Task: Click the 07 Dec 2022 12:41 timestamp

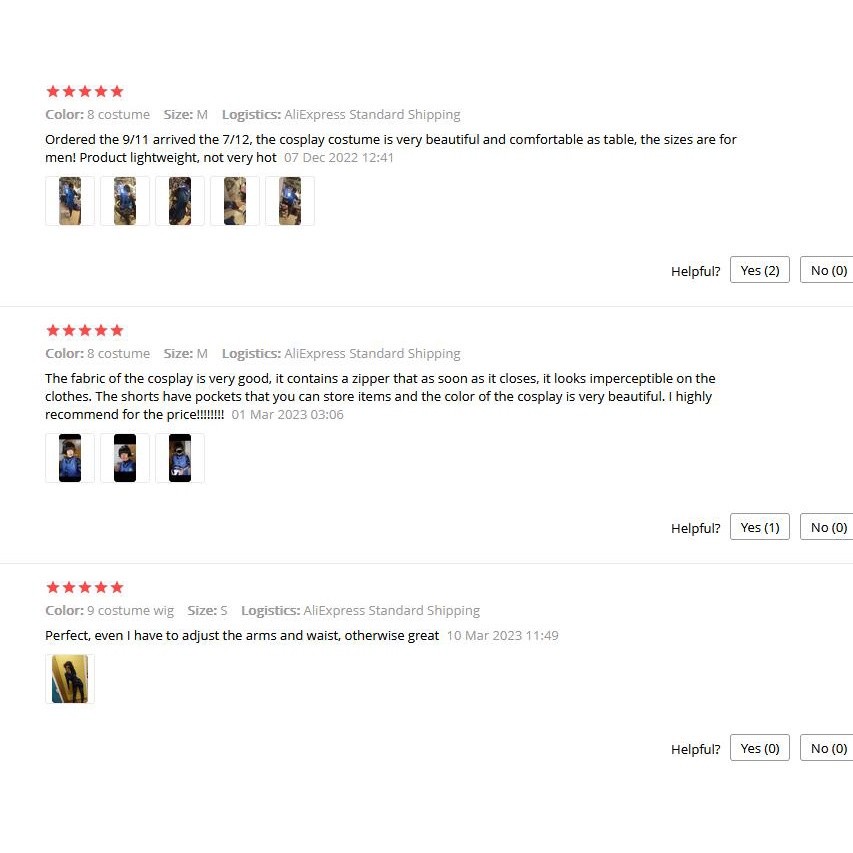Action: [338, 158]
